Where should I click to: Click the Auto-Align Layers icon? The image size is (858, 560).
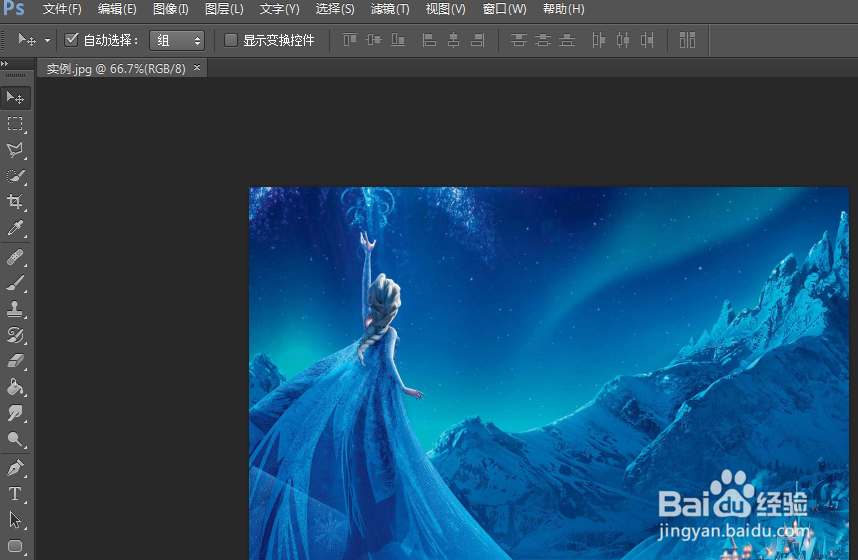click(x=687, y=40)
